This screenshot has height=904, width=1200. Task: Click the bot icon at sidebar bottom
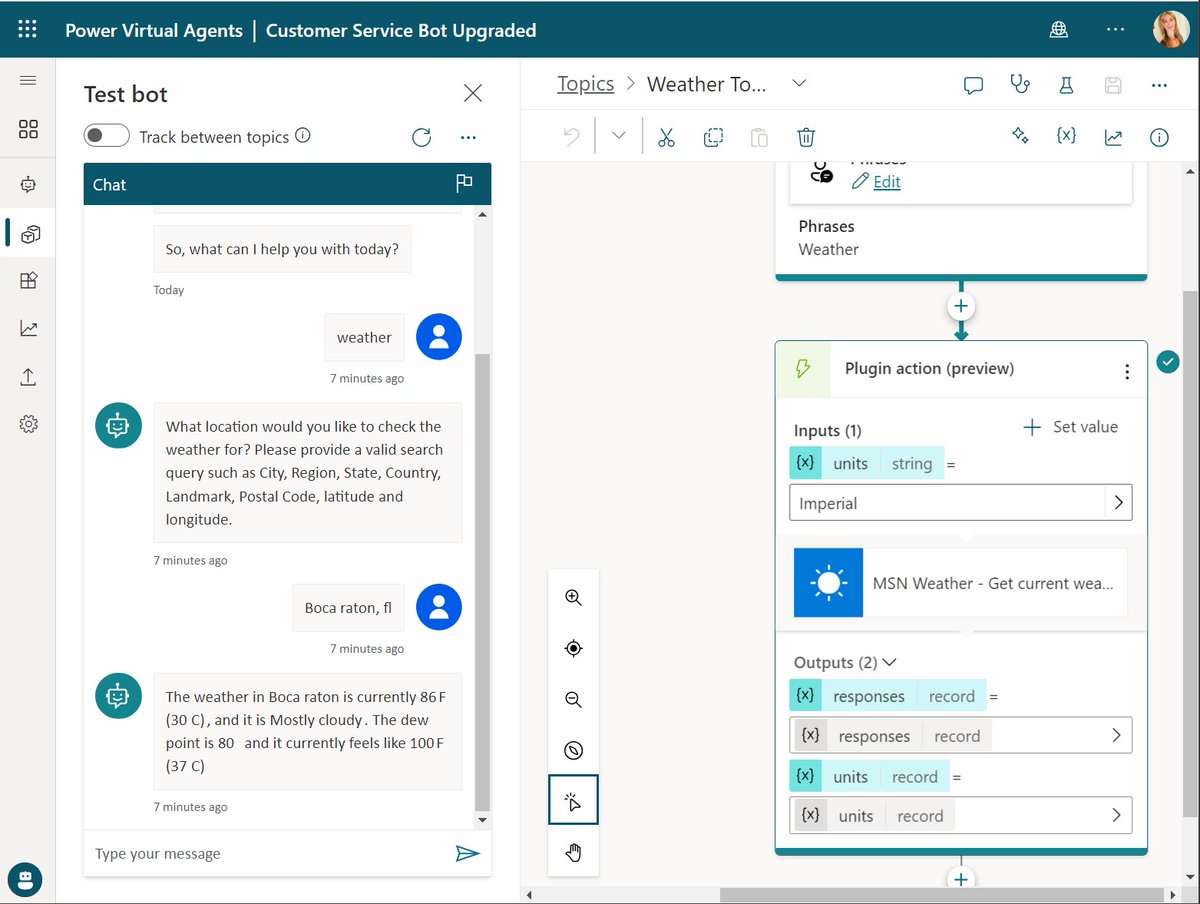coord(27,879)
